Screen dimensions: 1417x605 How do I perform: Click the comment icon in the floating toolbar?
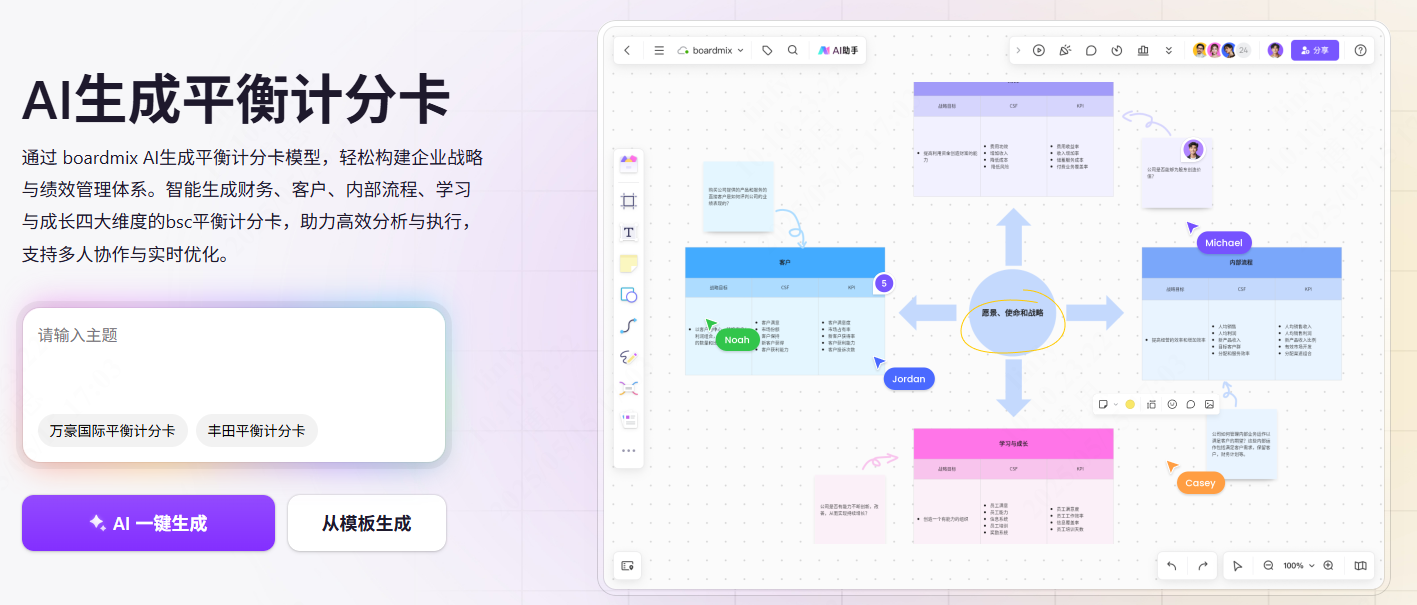tap(1191, 404)
